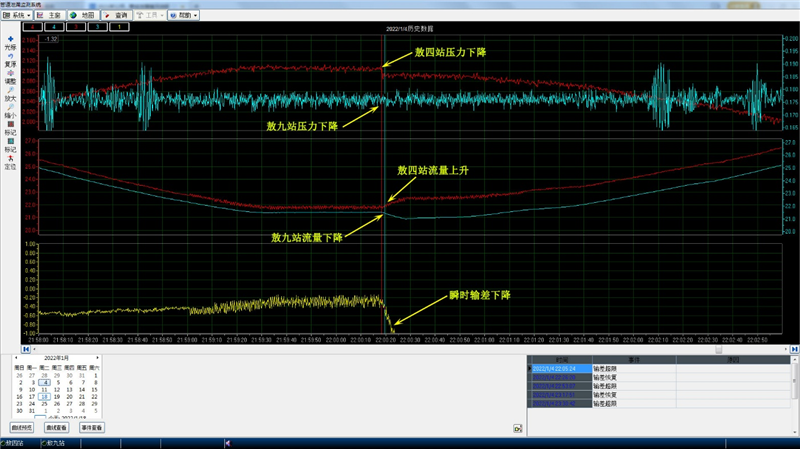This screenshot has height=449, width=800.
Task: Open the 地图 map view
Action: [x=83, y=16]
